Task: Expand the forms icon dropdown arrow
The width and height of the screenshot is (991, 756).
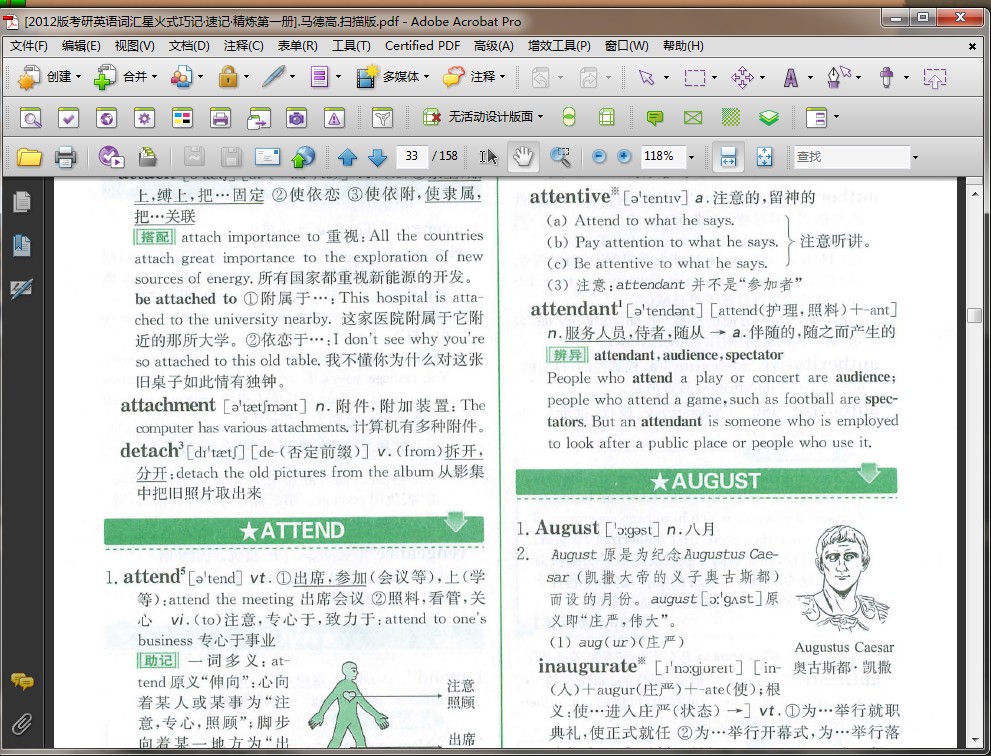Action: coord(338,77)
